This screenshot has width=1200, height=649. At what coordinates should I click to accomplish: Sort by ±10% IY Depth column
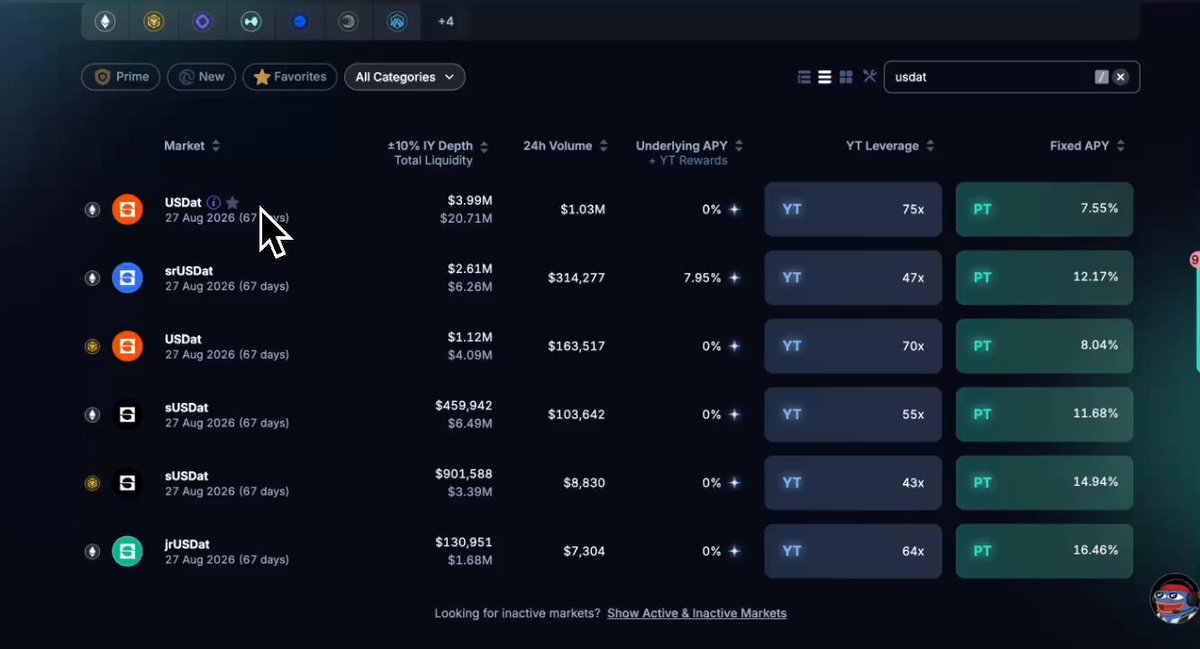438,146
